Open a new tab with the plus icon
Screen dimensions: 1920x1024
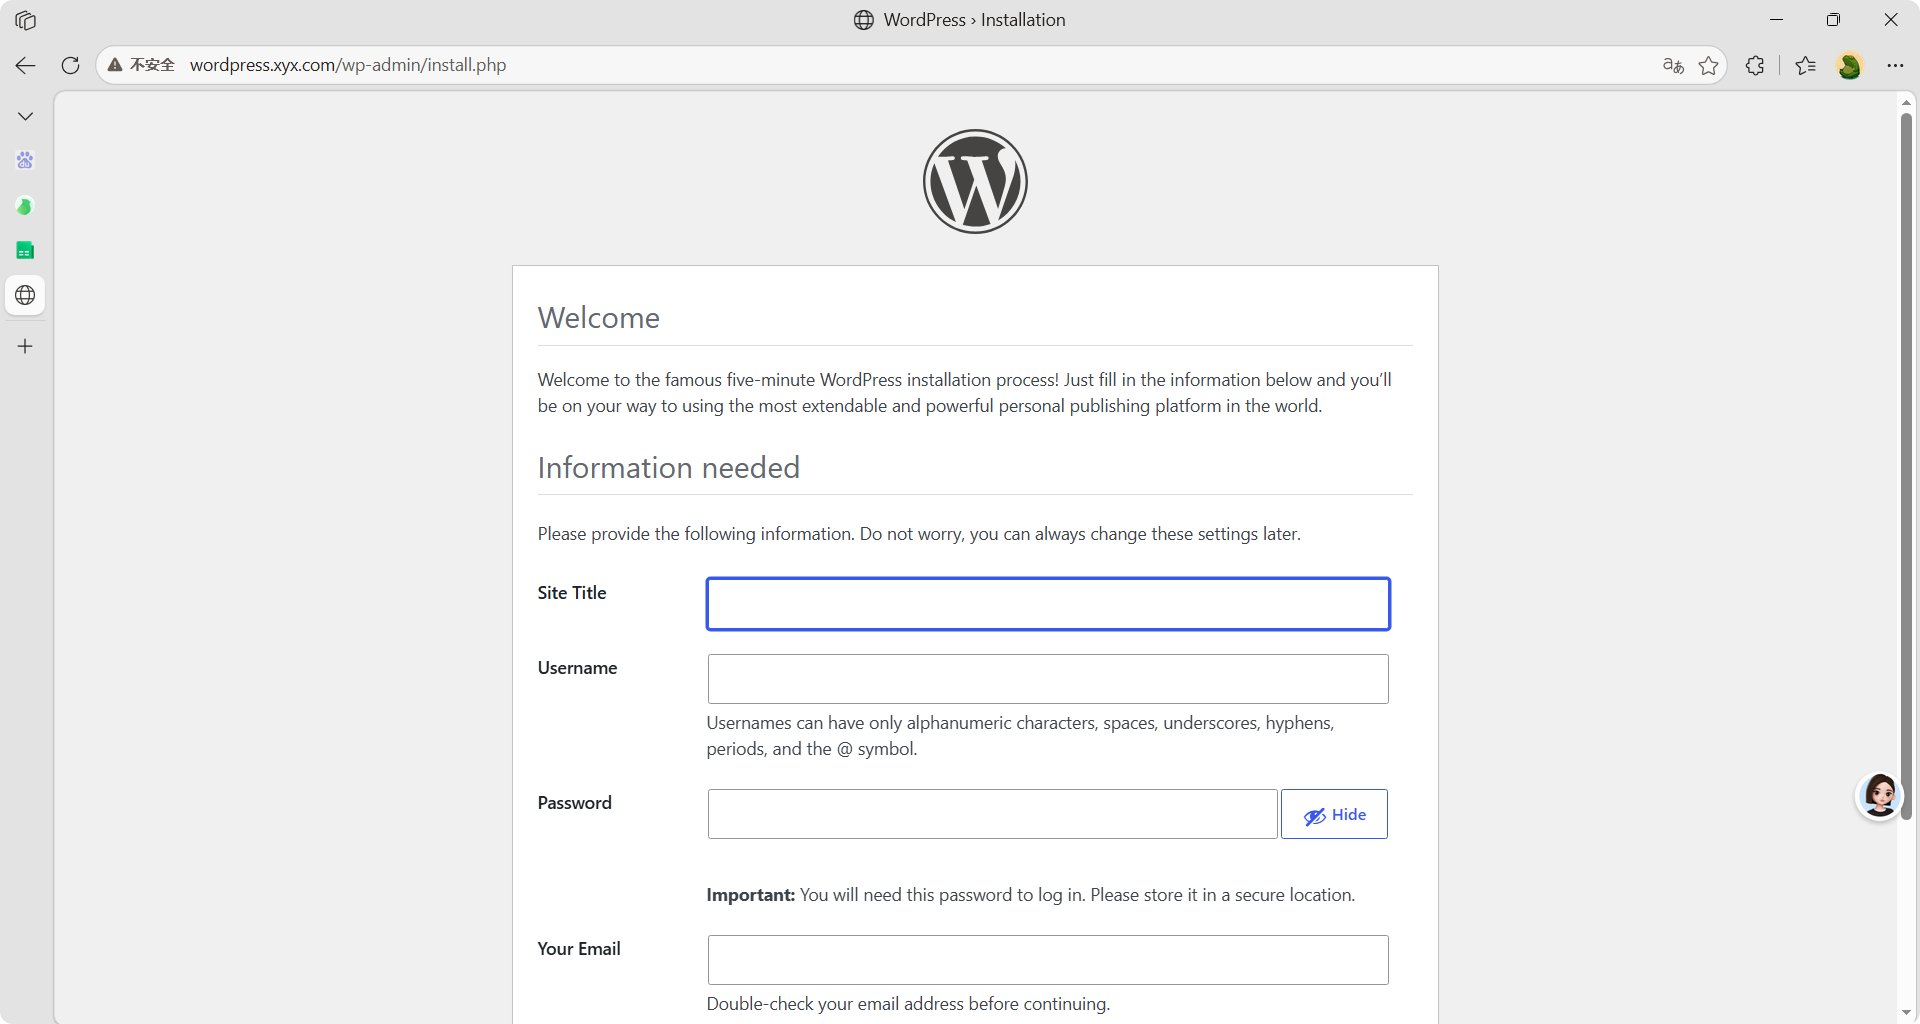coord(25,346)
